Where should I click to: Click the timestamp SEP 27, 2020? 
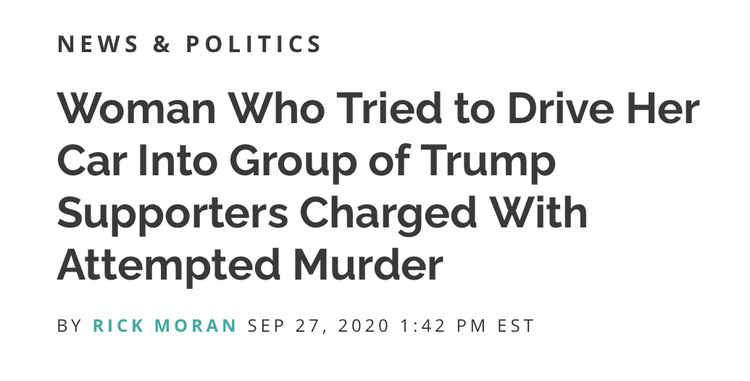[x=319, y=326]
